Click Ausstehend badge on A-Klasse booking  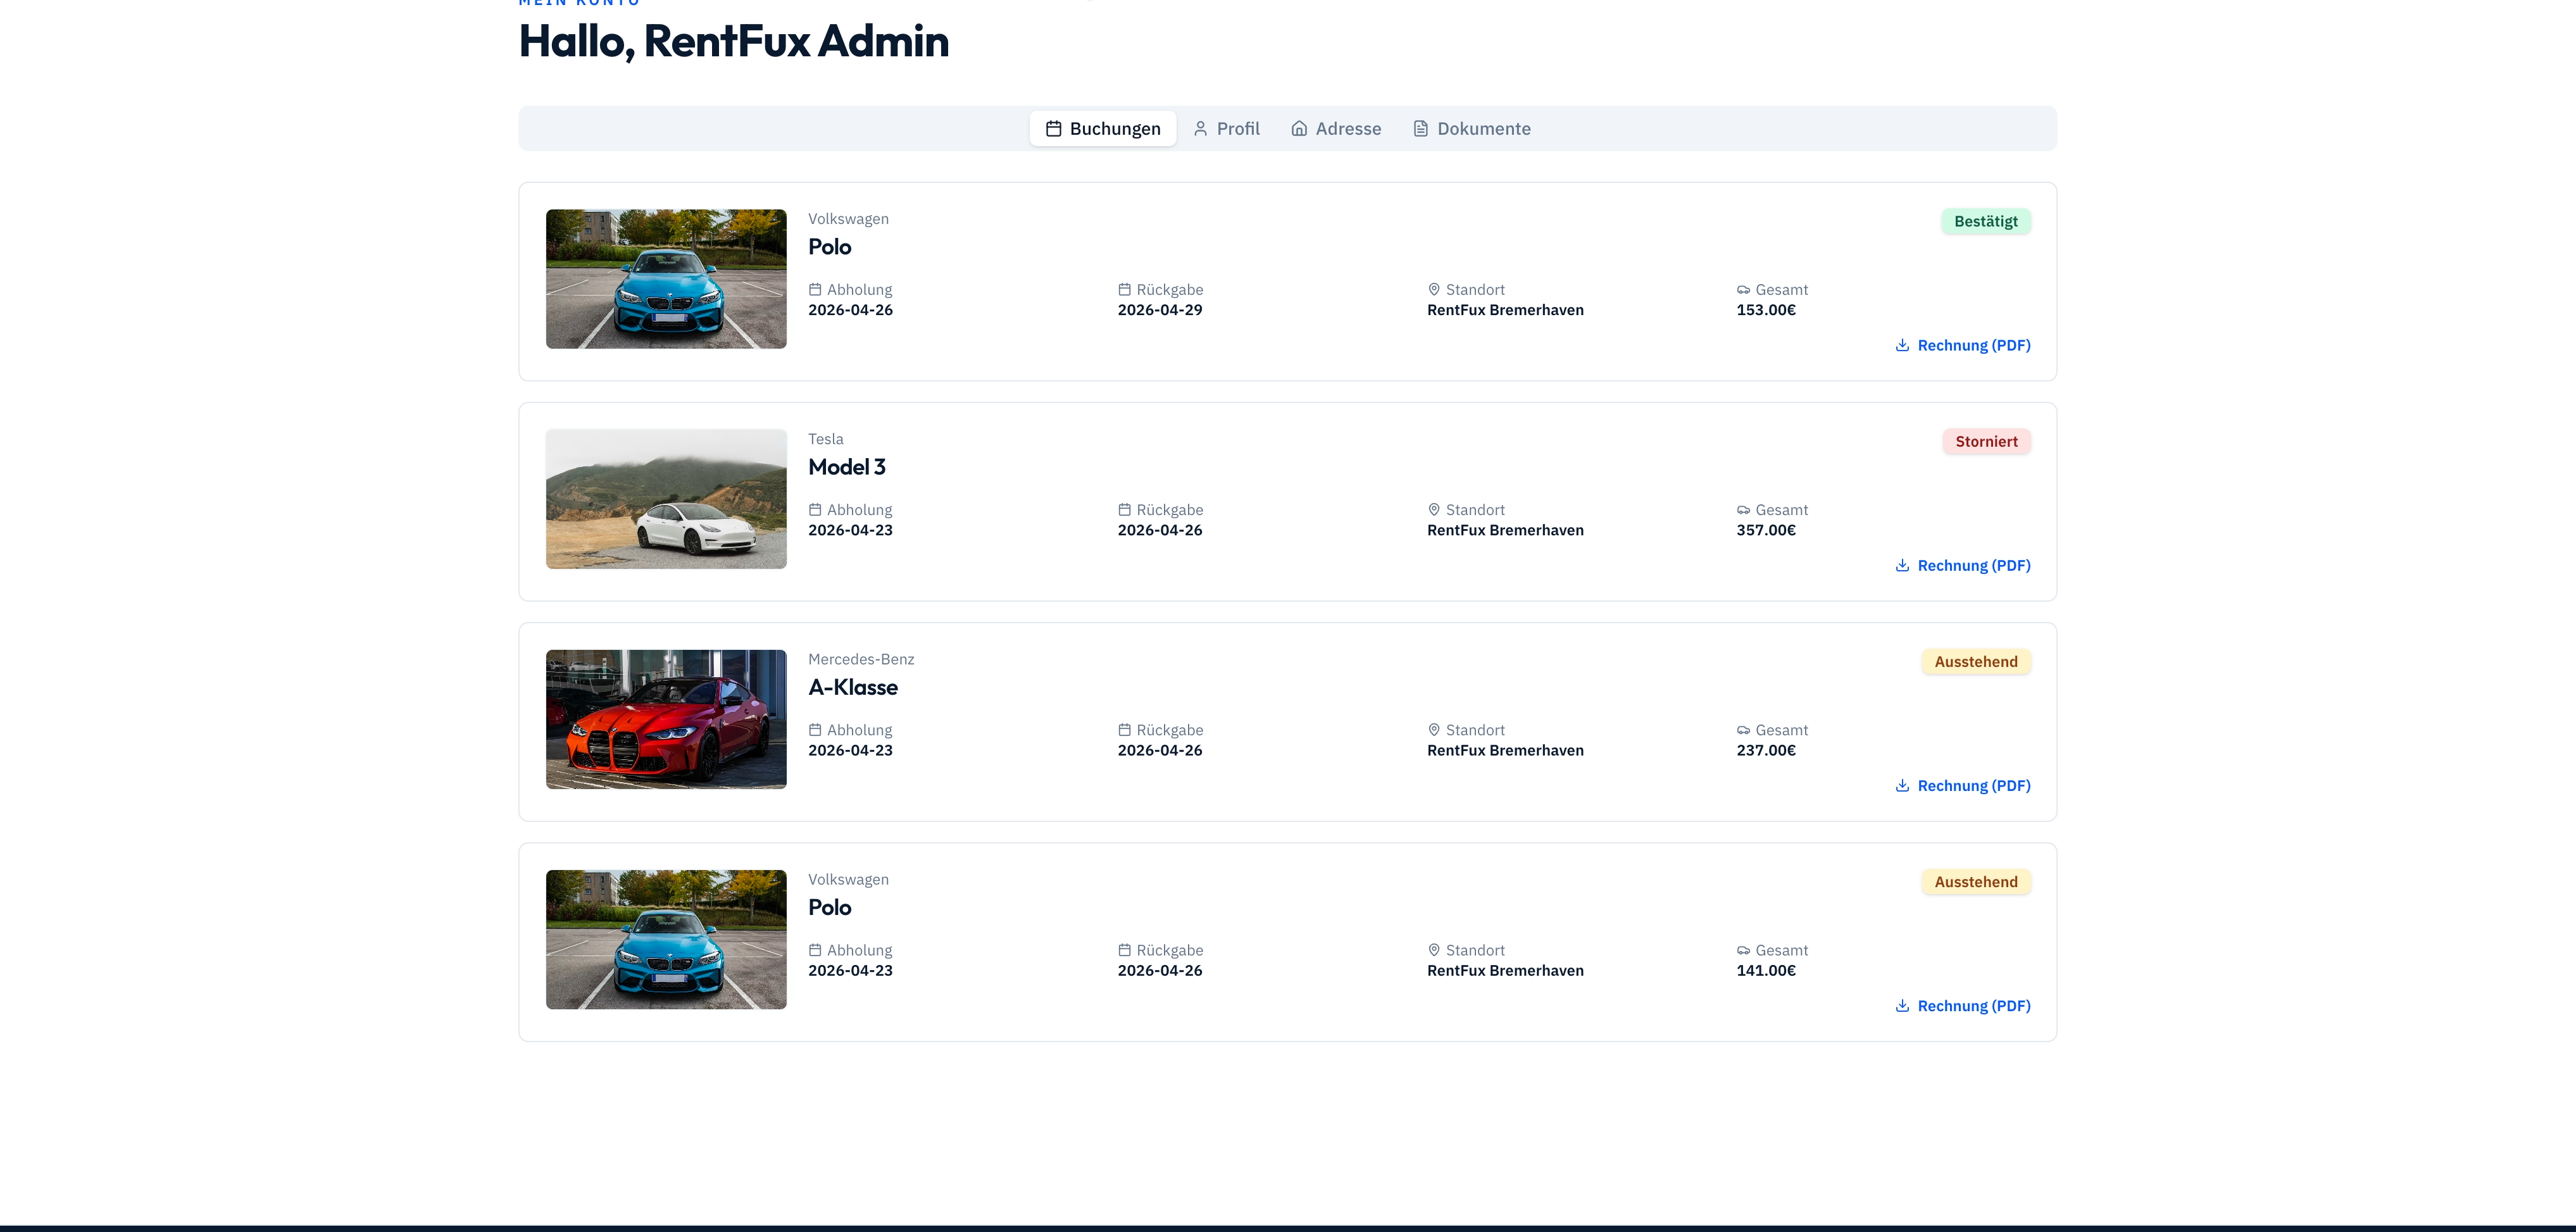[x=1975, y=661]
